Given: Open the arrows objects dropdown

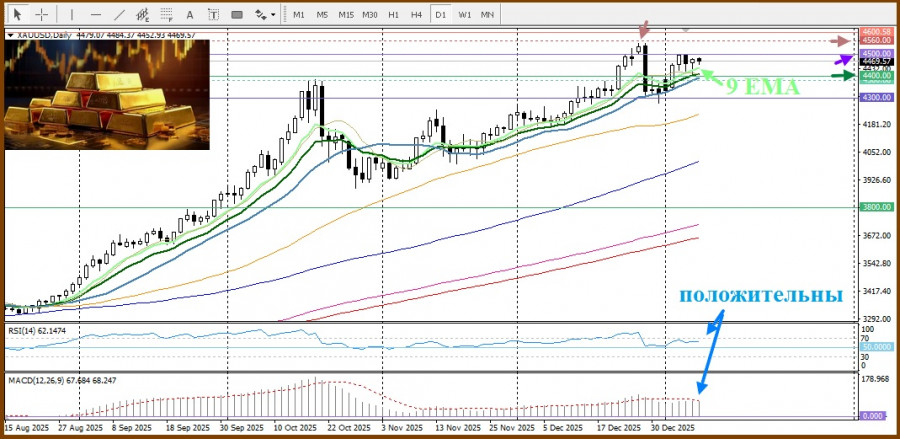Looking at the screenshot, I should tap(264, 15).
